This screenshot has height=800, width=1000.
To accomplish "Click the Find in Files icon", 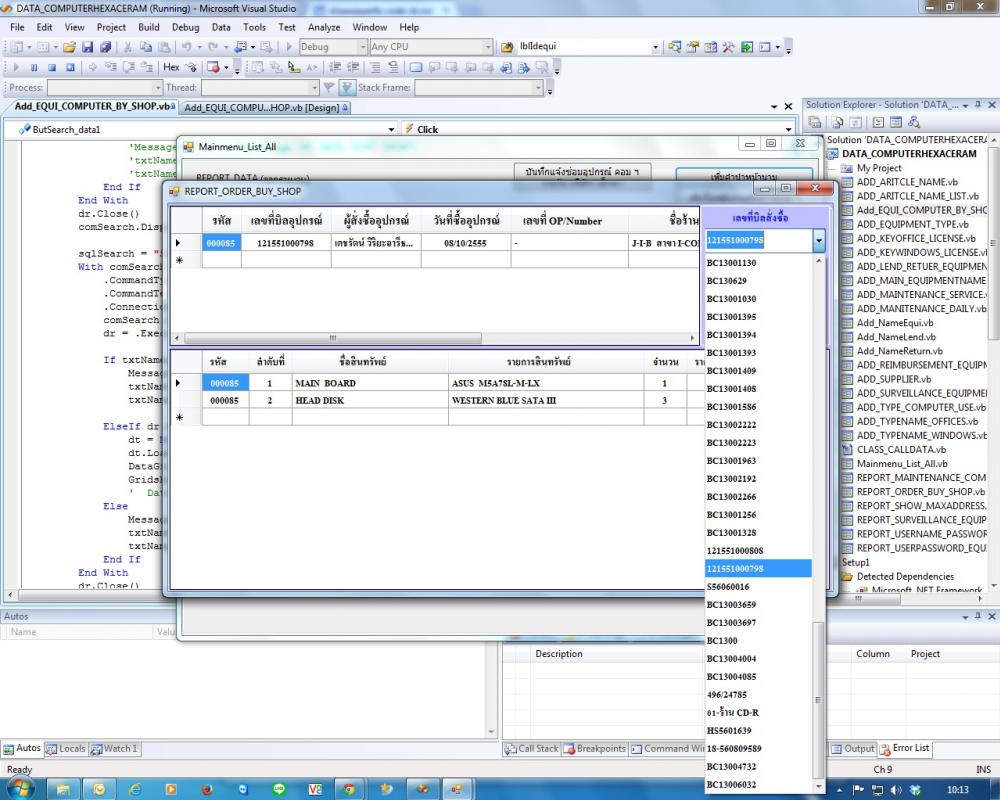I will (x=507, y=47).
